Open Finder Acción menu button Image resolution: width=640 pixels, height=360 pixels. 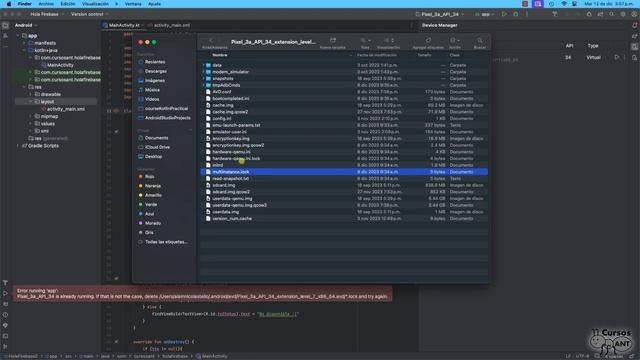(455, 40)
